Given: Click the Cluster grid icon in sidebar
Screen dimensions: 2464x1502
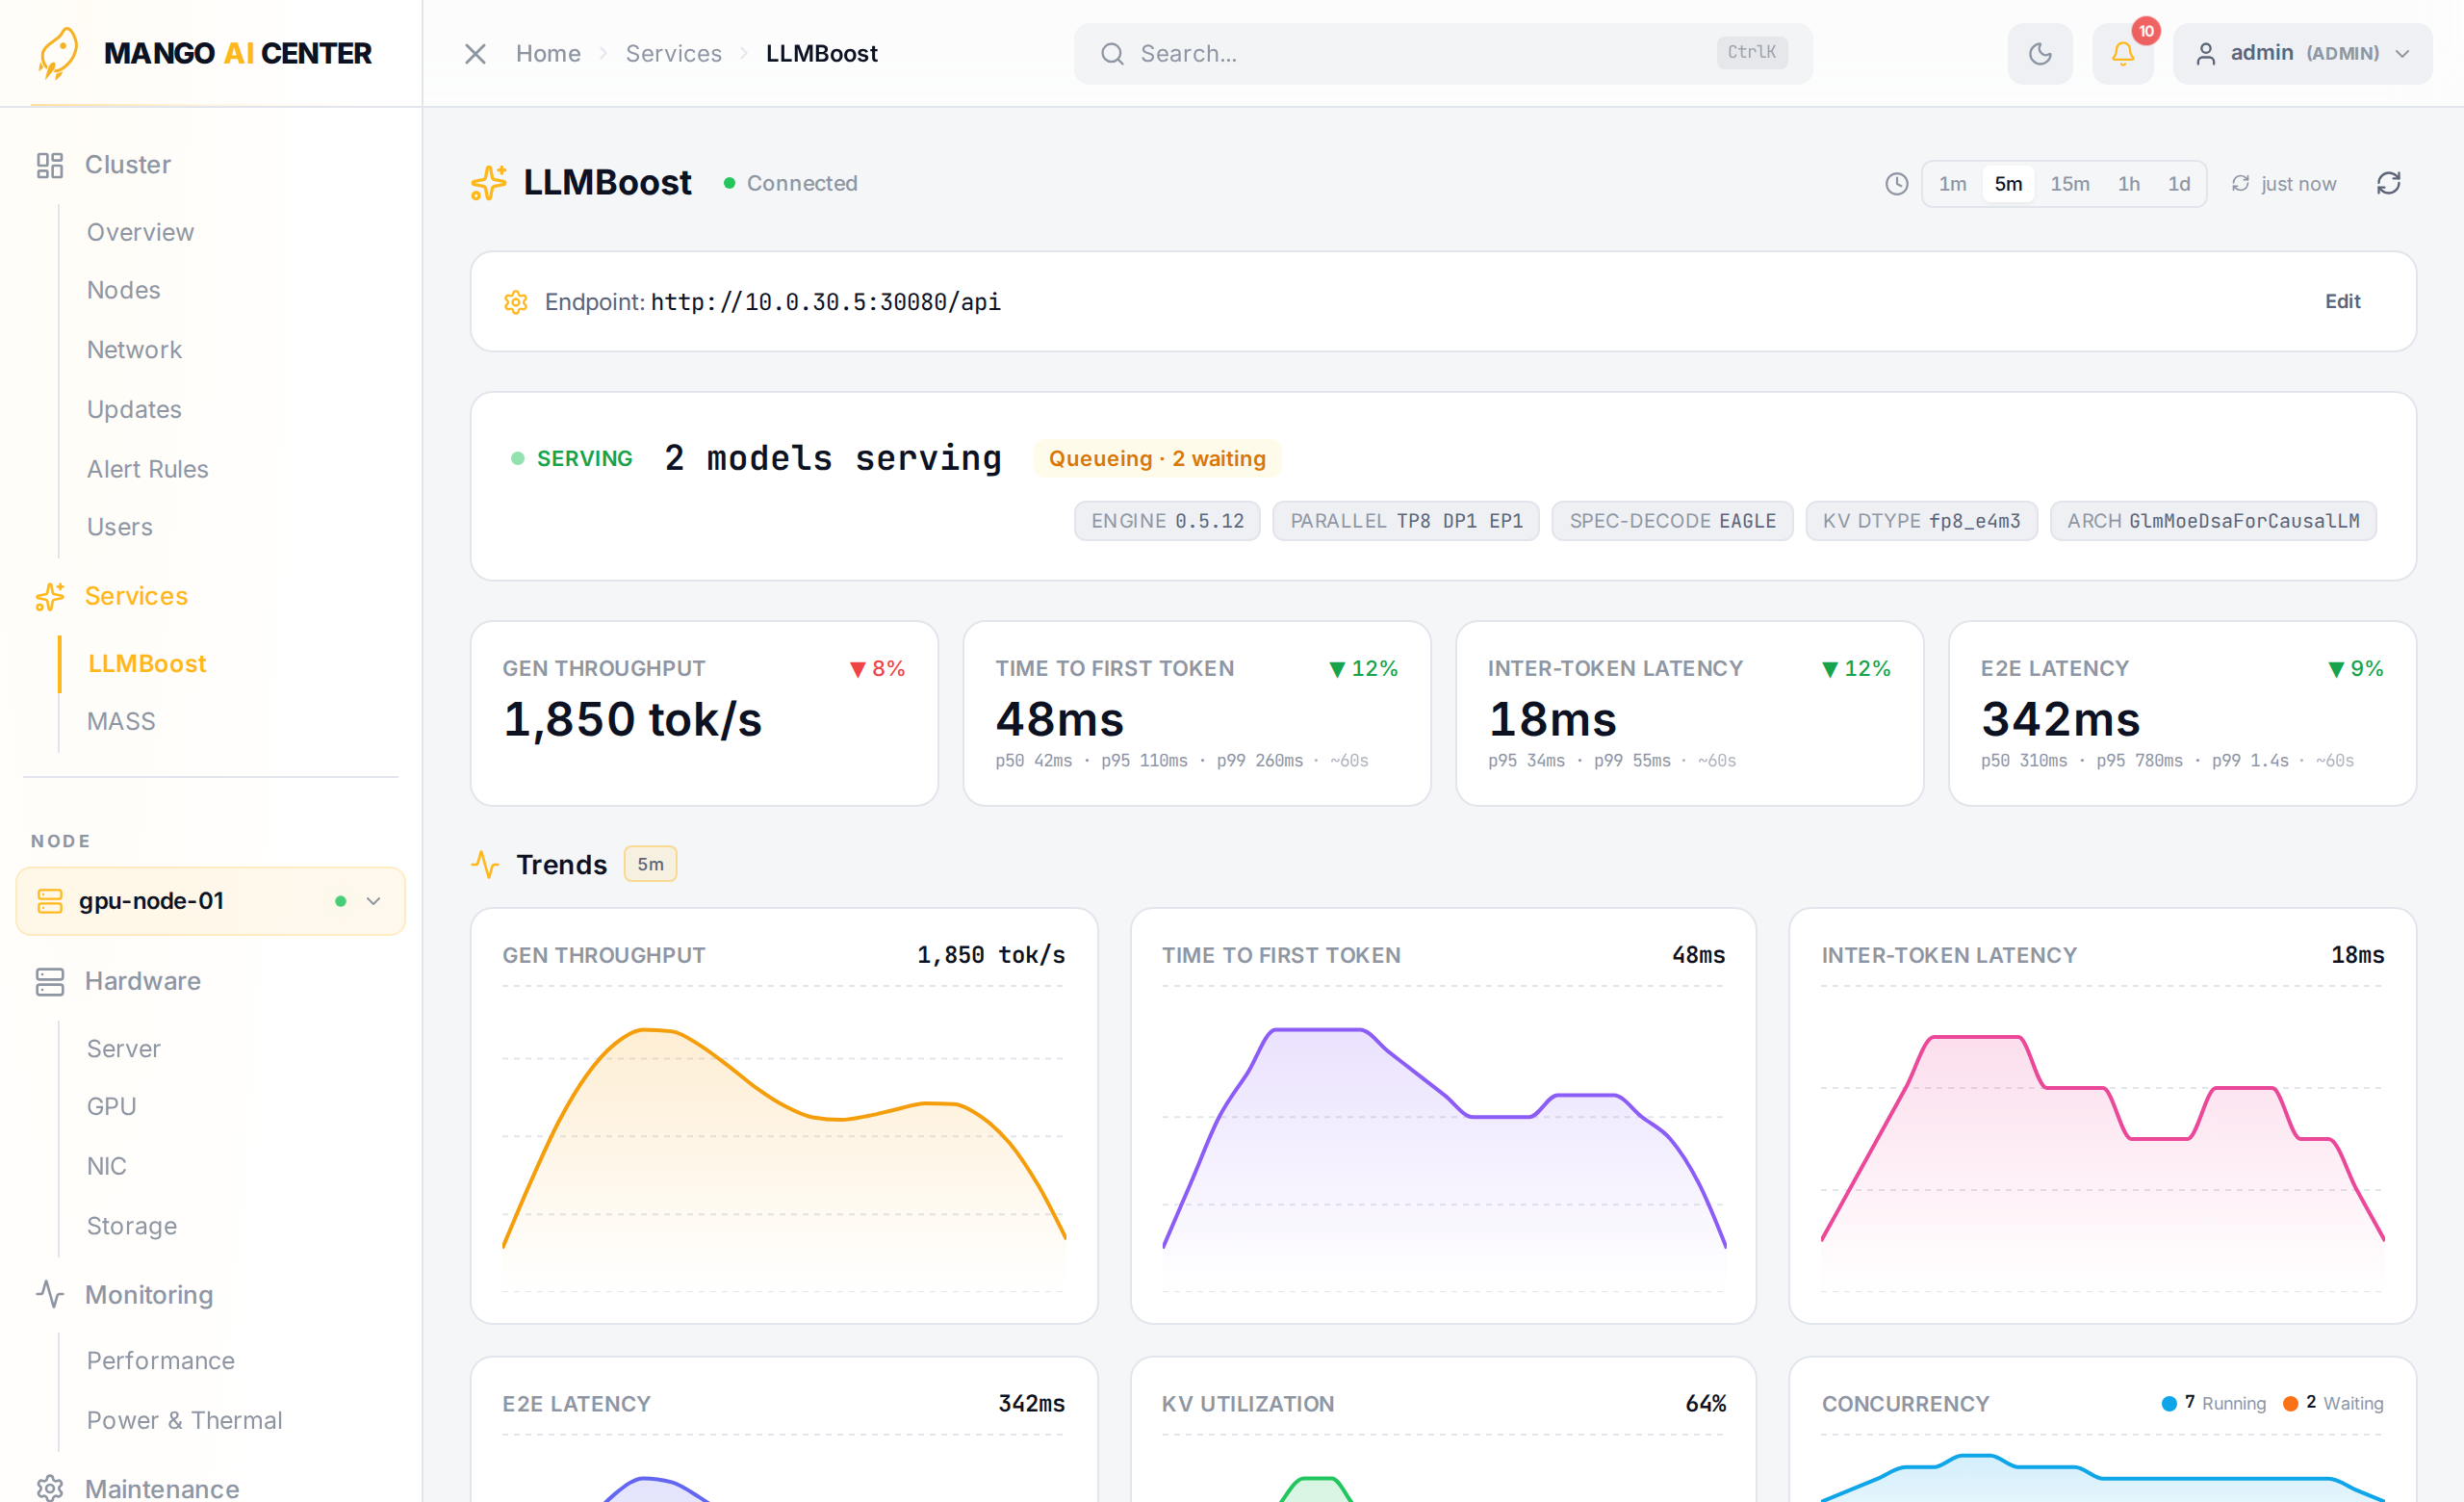Looking at the screenshot, I should coord(49,165).
